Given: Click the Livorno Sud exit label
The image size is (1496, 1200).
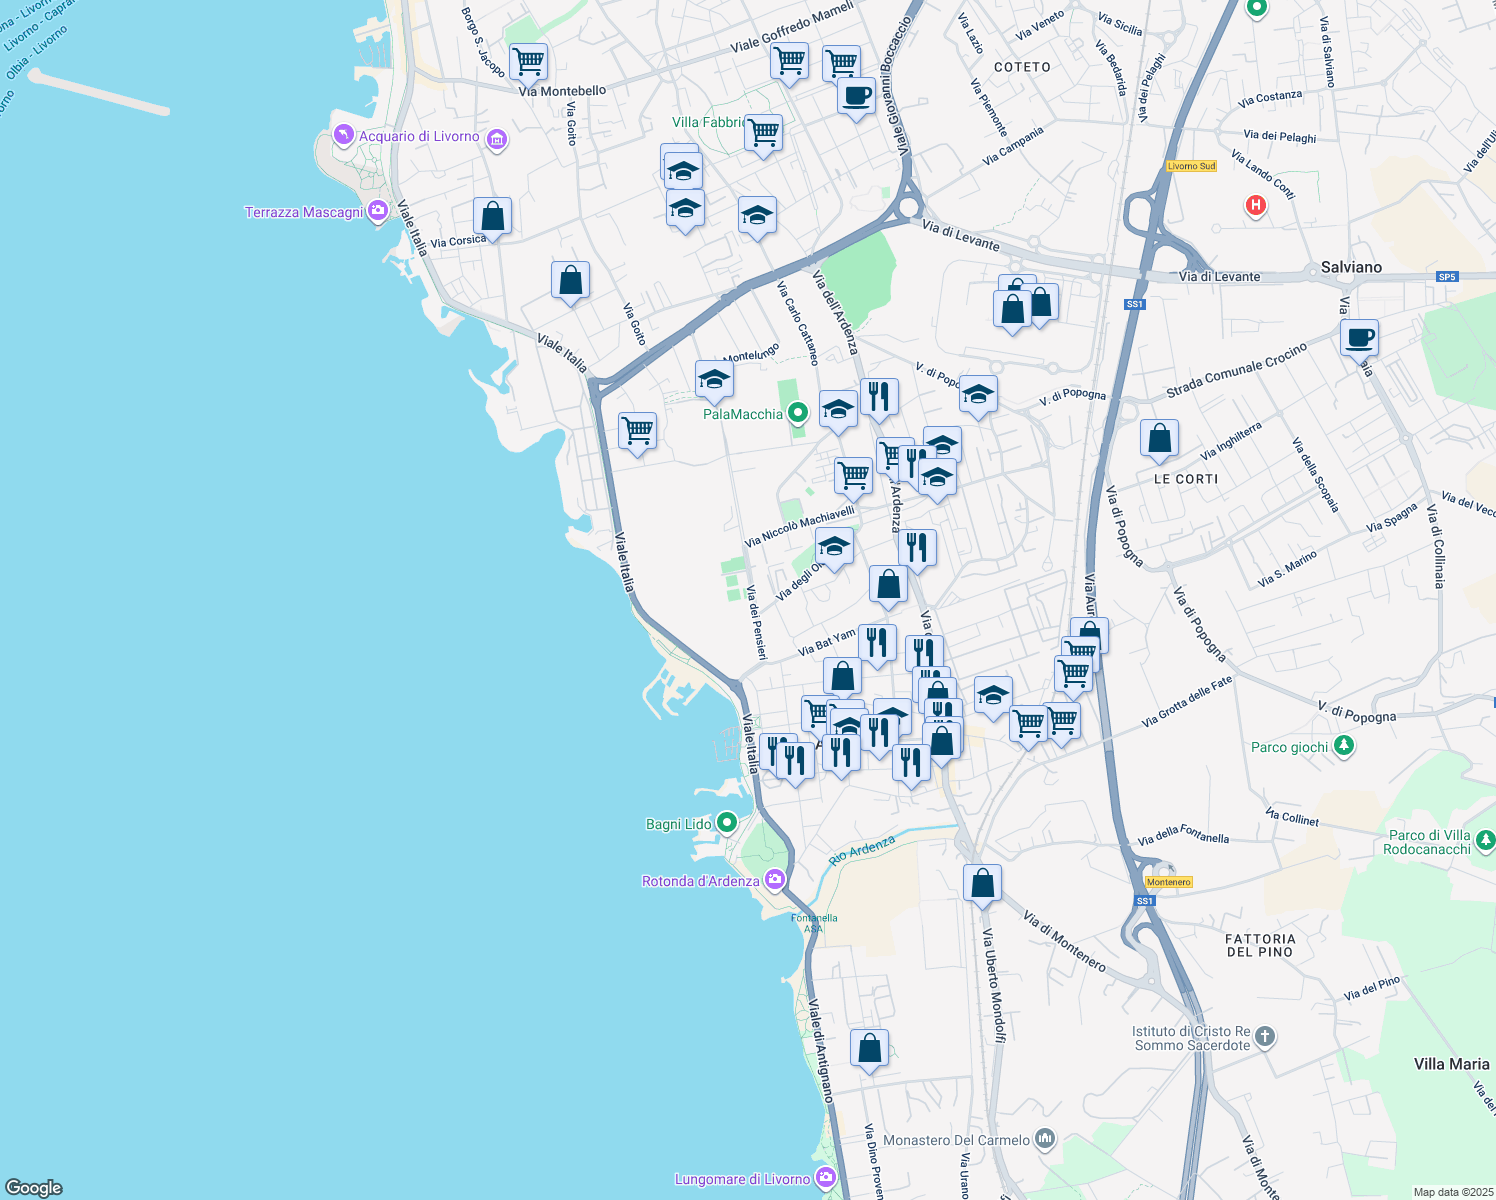Looking at the screenshot, I should [x=1190, y=166].
